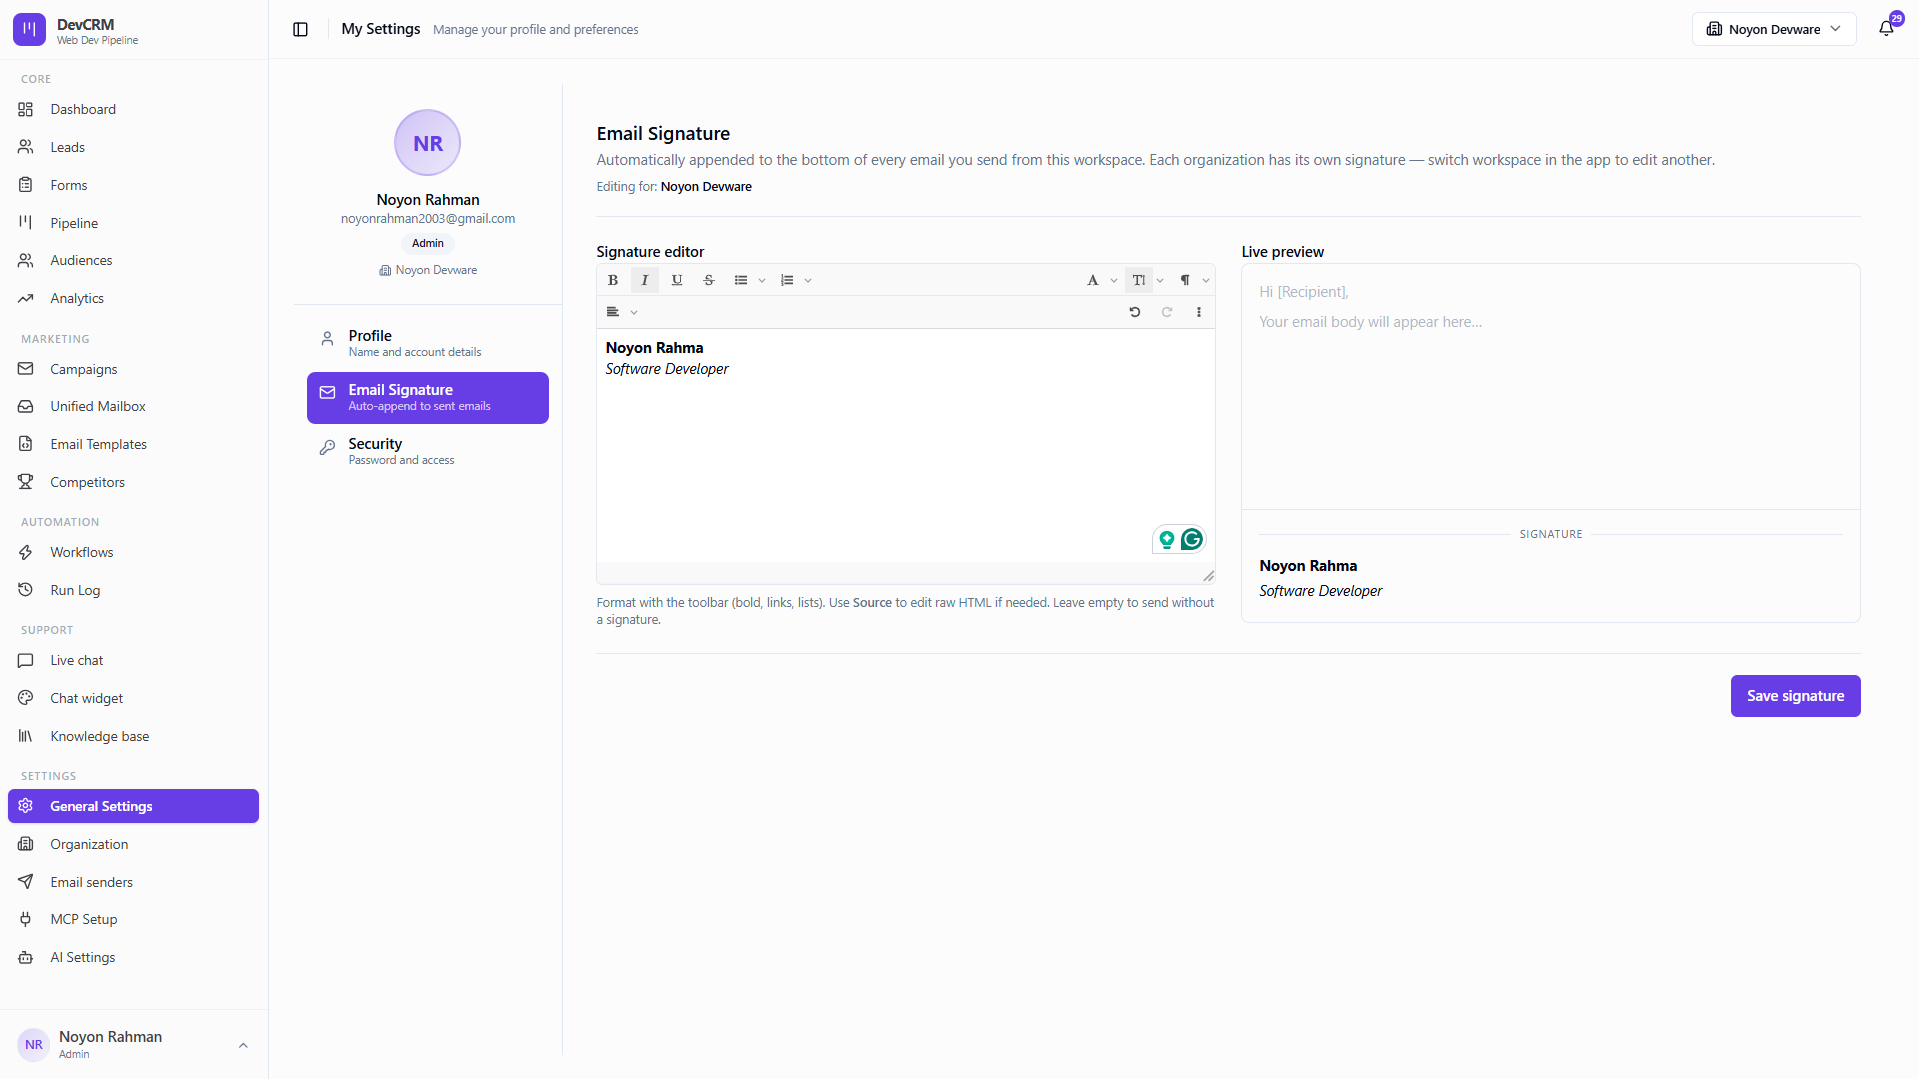
Task: Toggle the sidebar collapse button
Action: 300,29
